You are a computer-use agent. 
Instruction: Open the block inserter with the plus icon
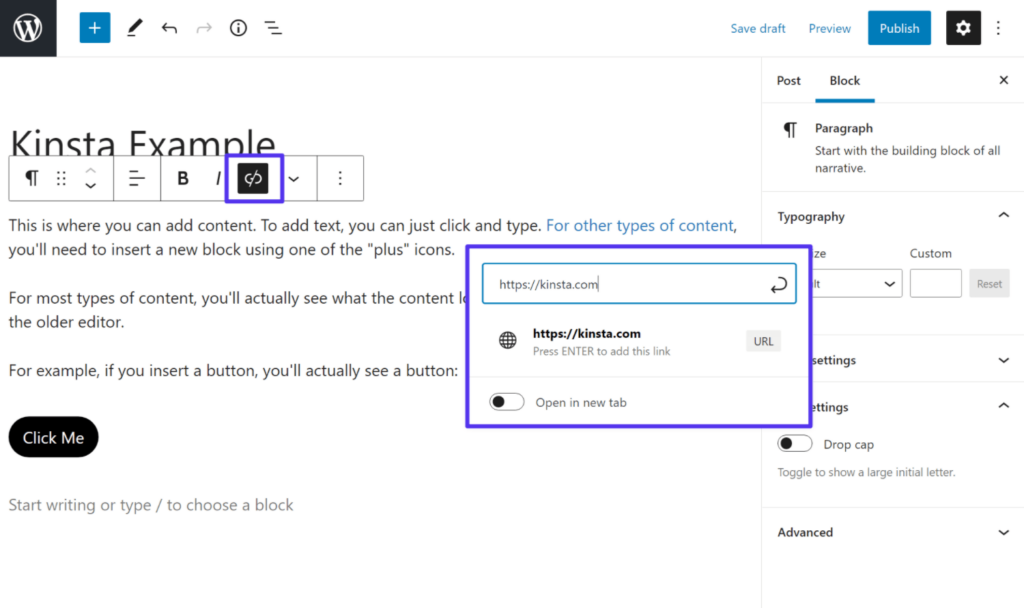94,27
